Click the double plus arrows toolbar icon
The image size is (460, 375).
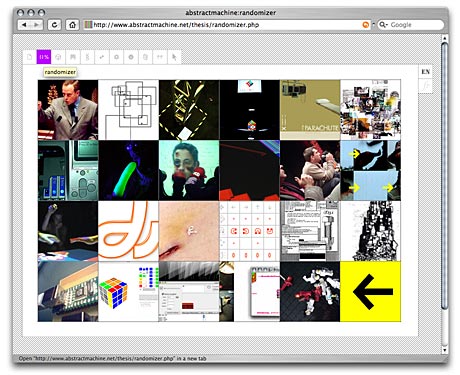click(160, 57)
